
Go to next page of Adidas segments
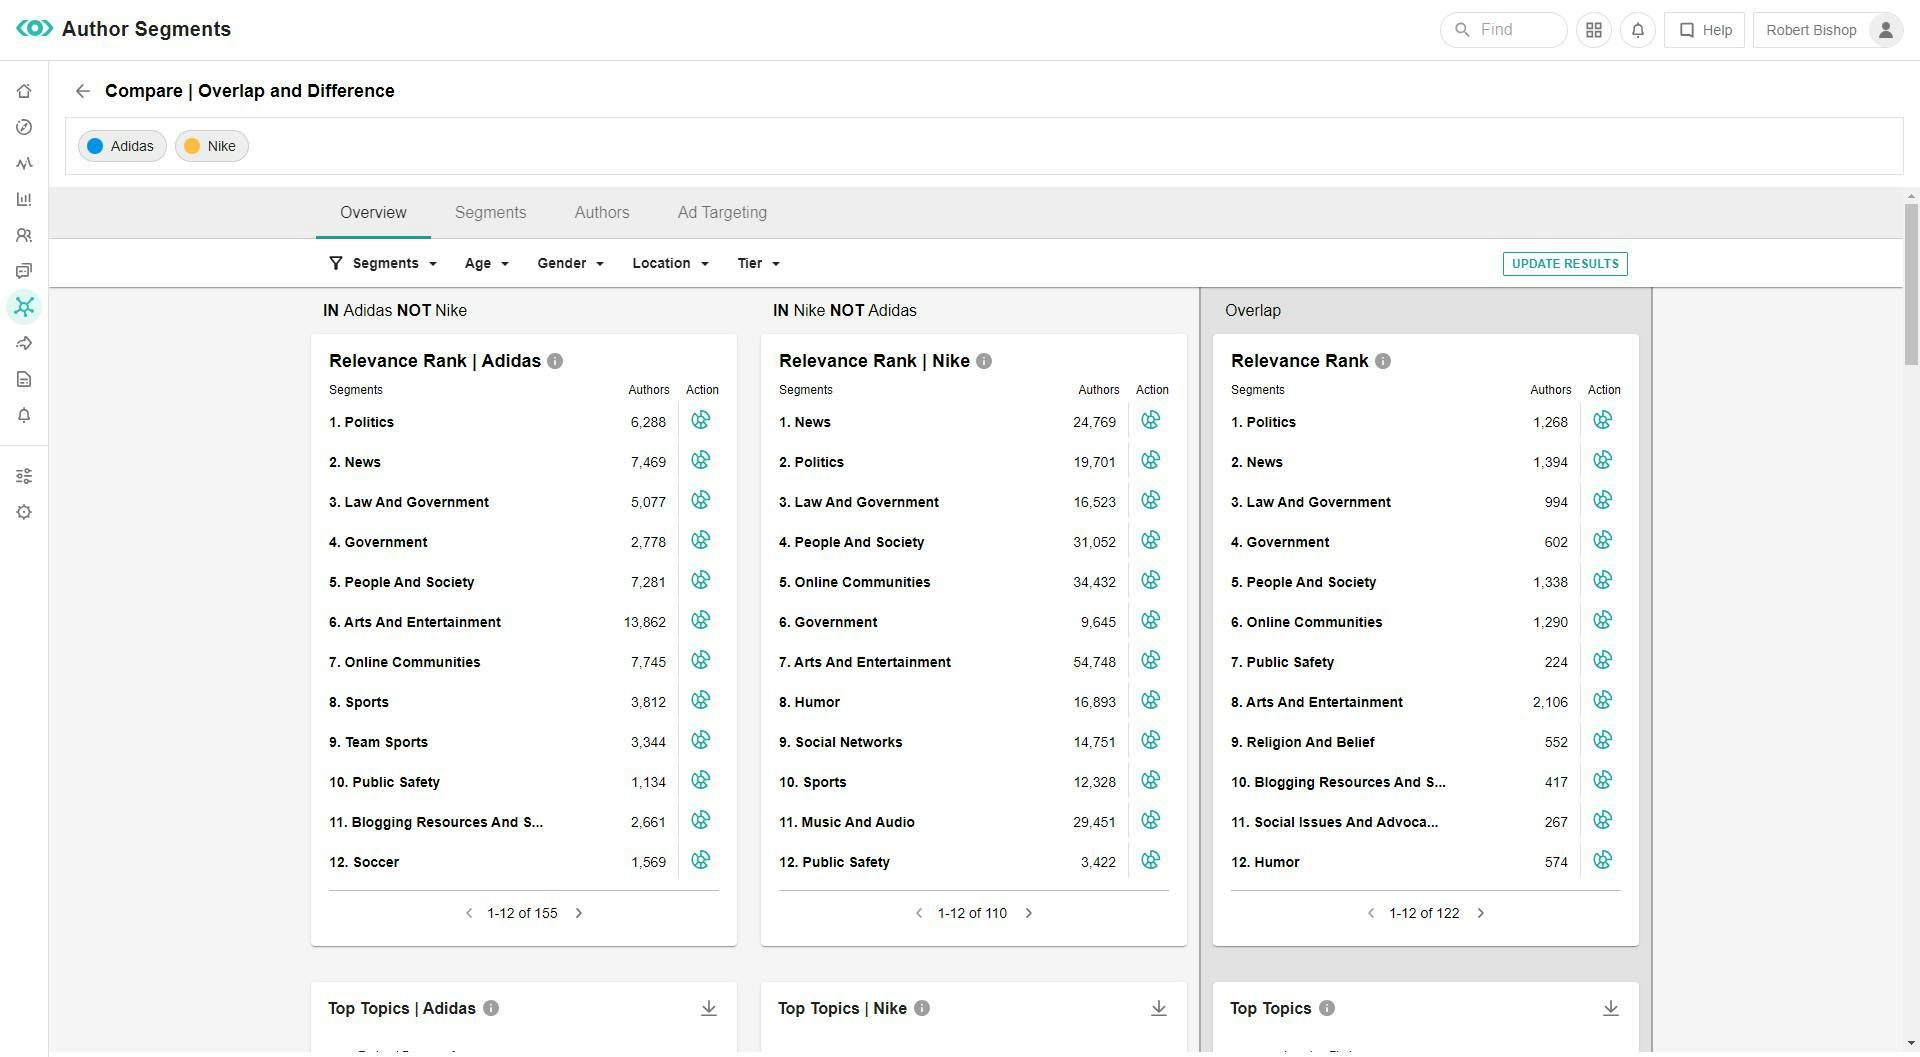pyautogui.click(x=579, y=914)
